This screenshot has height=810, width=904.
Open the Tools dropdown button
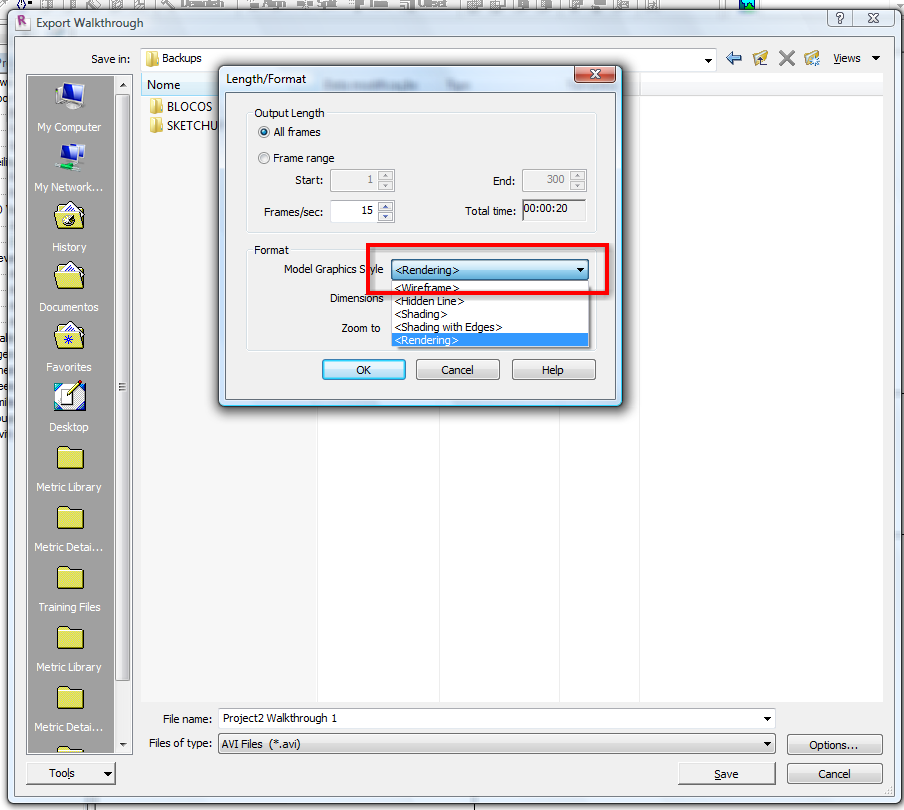(x=71, y=773)
